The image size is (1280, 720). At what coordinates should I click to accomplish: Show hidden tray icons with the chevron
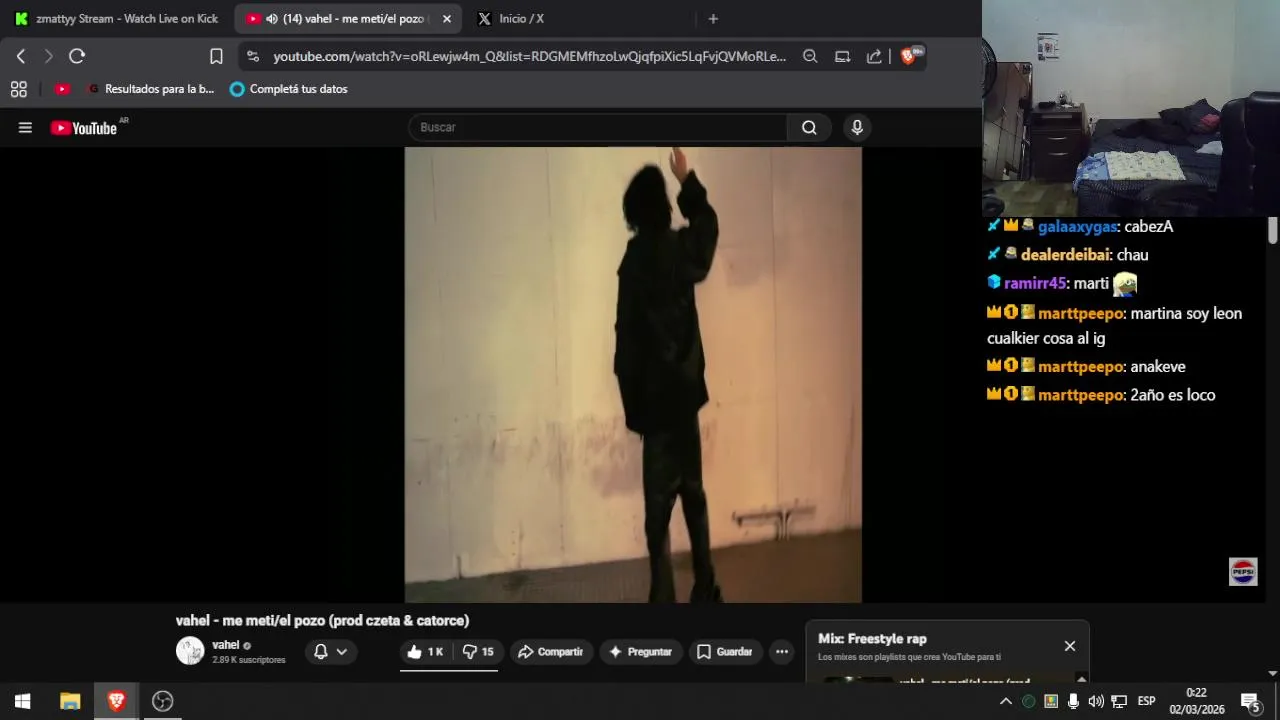click(x=1006, y=701)
